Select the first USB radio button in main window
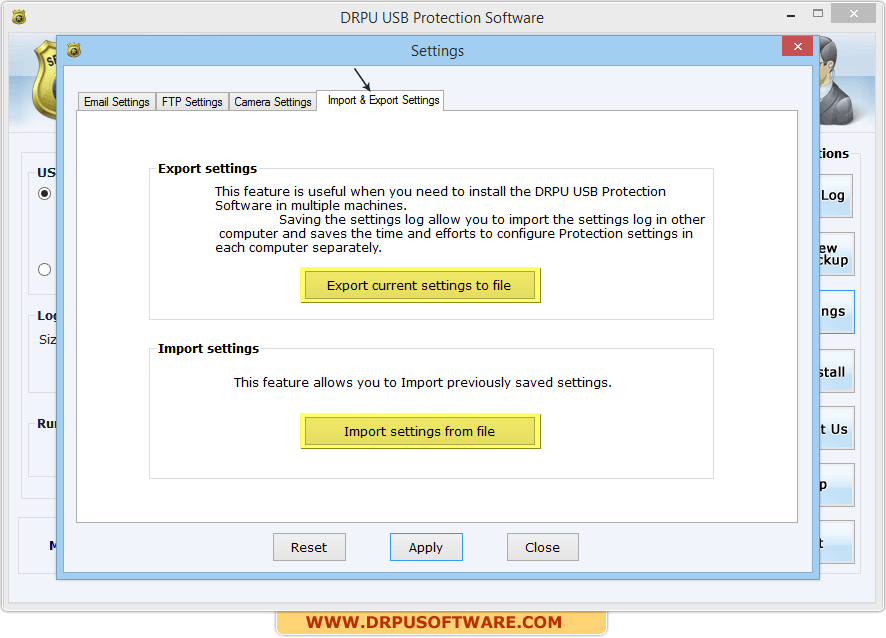 pyautogui.click(x=45, y=194)
